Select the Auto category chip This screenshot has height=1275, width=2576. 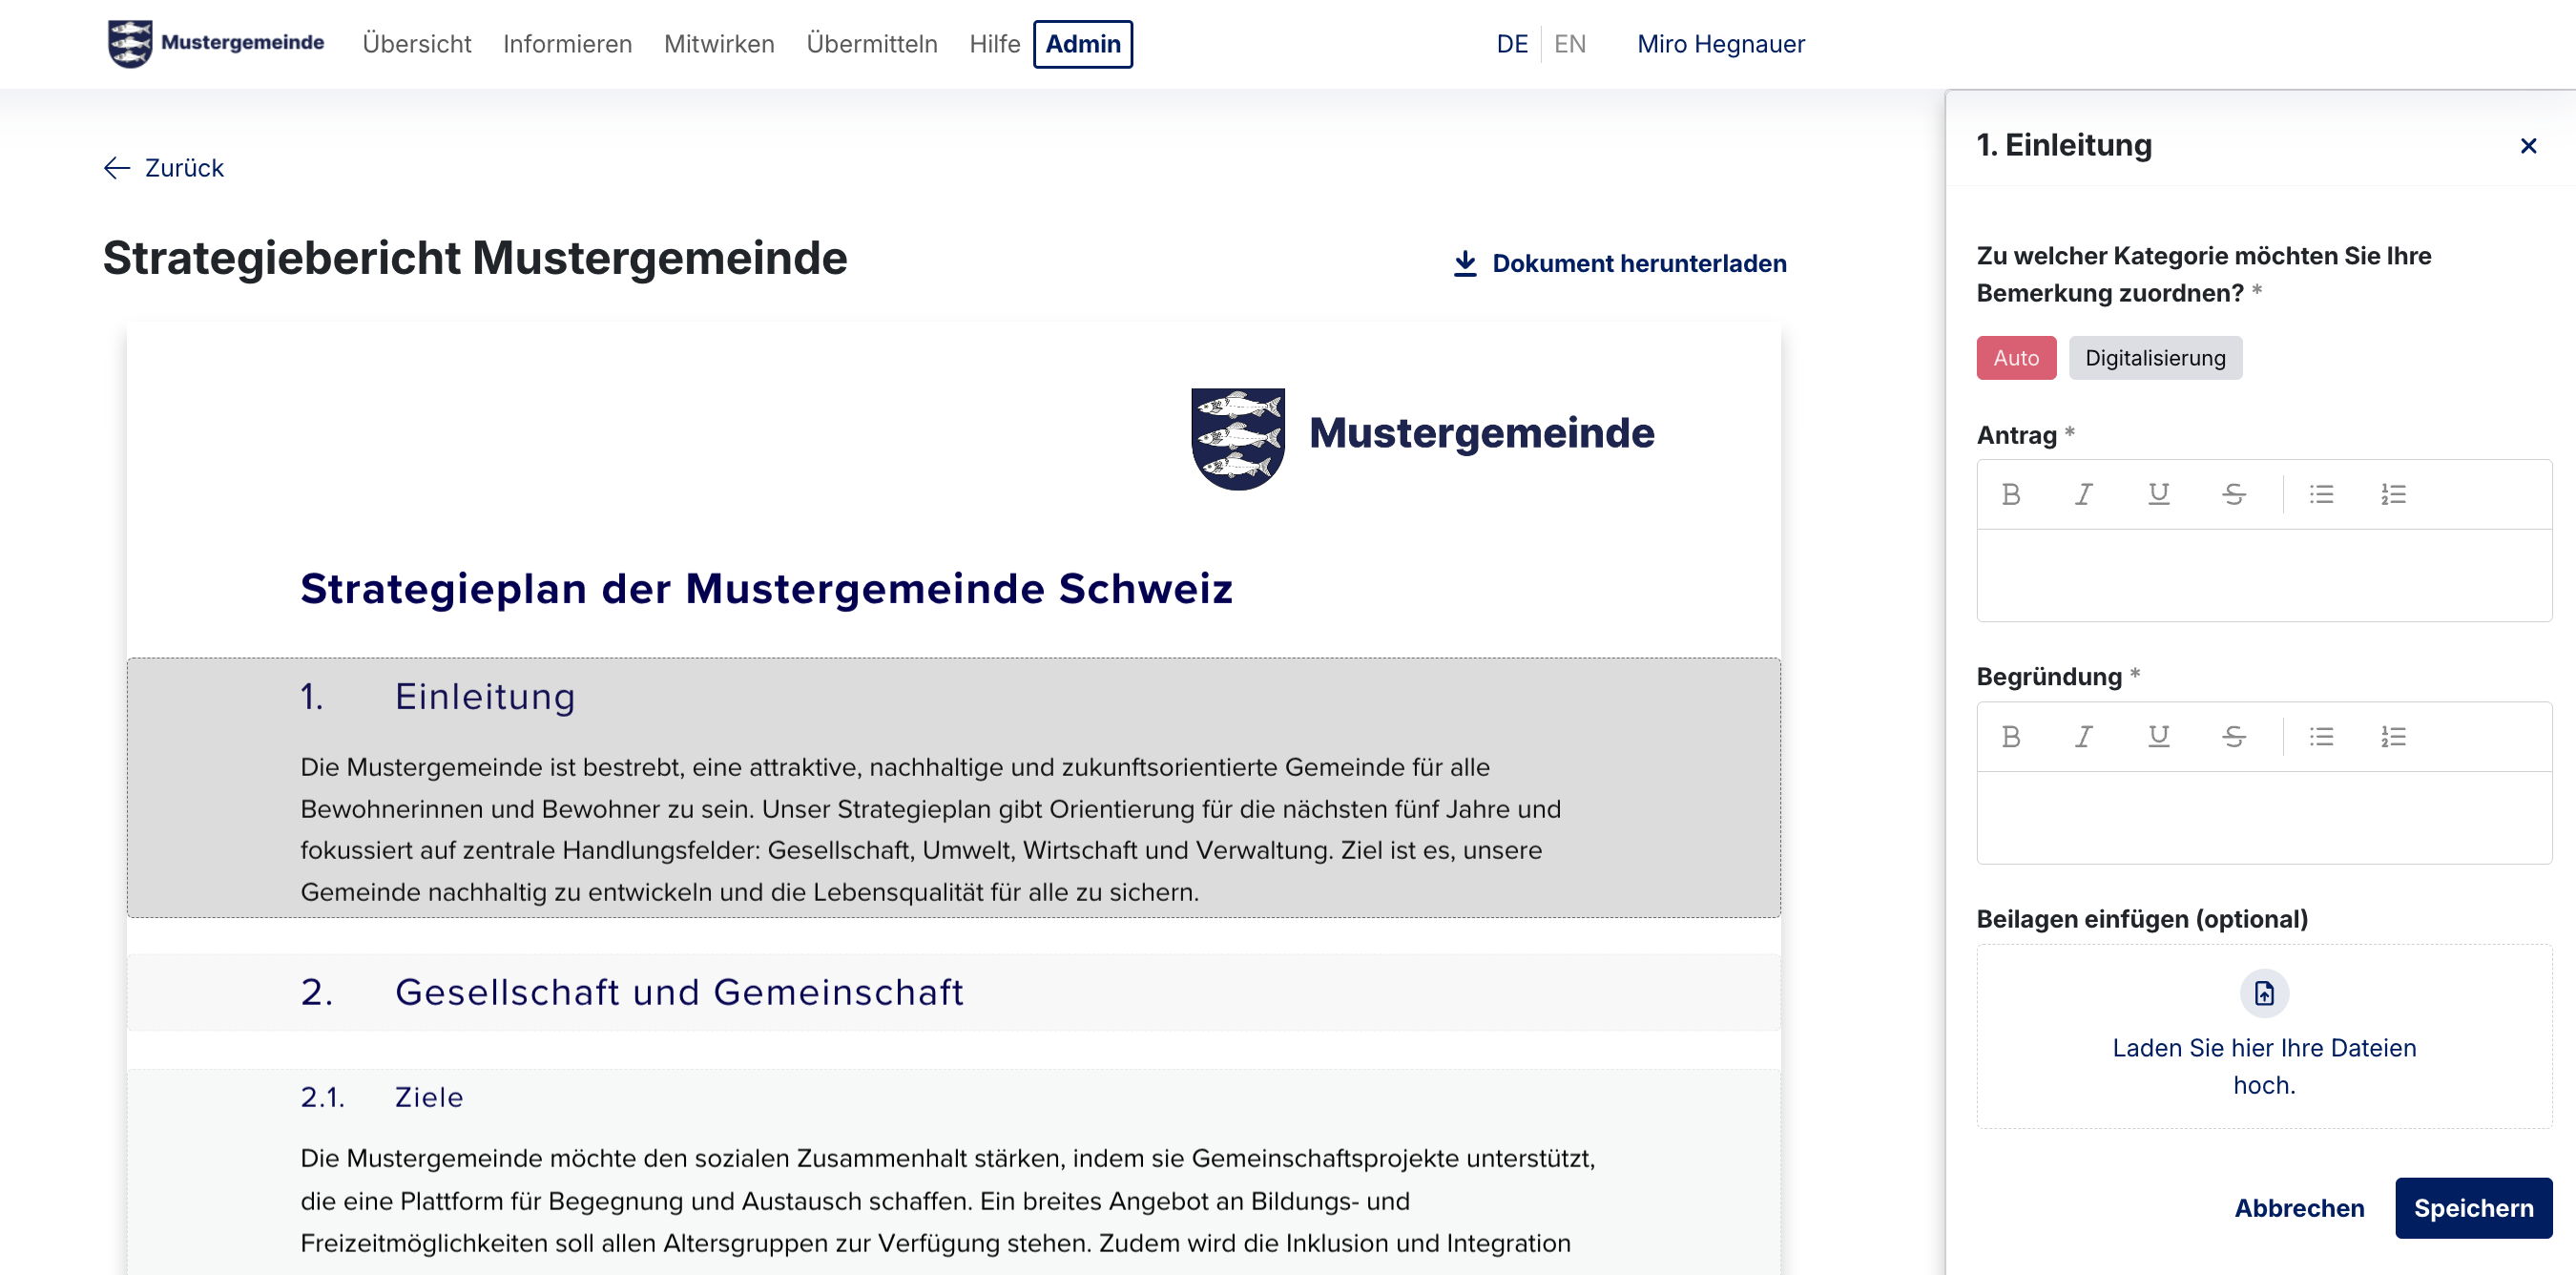(x=2015, y=358)
